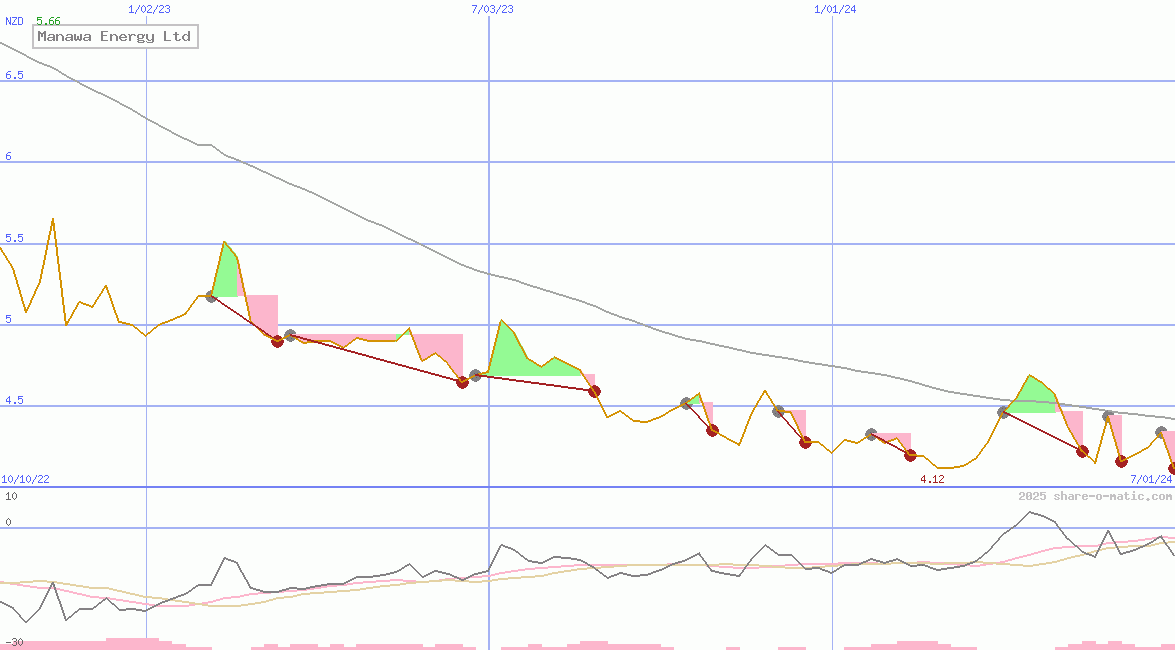Viewport: 1175px width, 650px height.
Task: Click the rightmost red marker at chart edge
Action: click(1172, 468)
